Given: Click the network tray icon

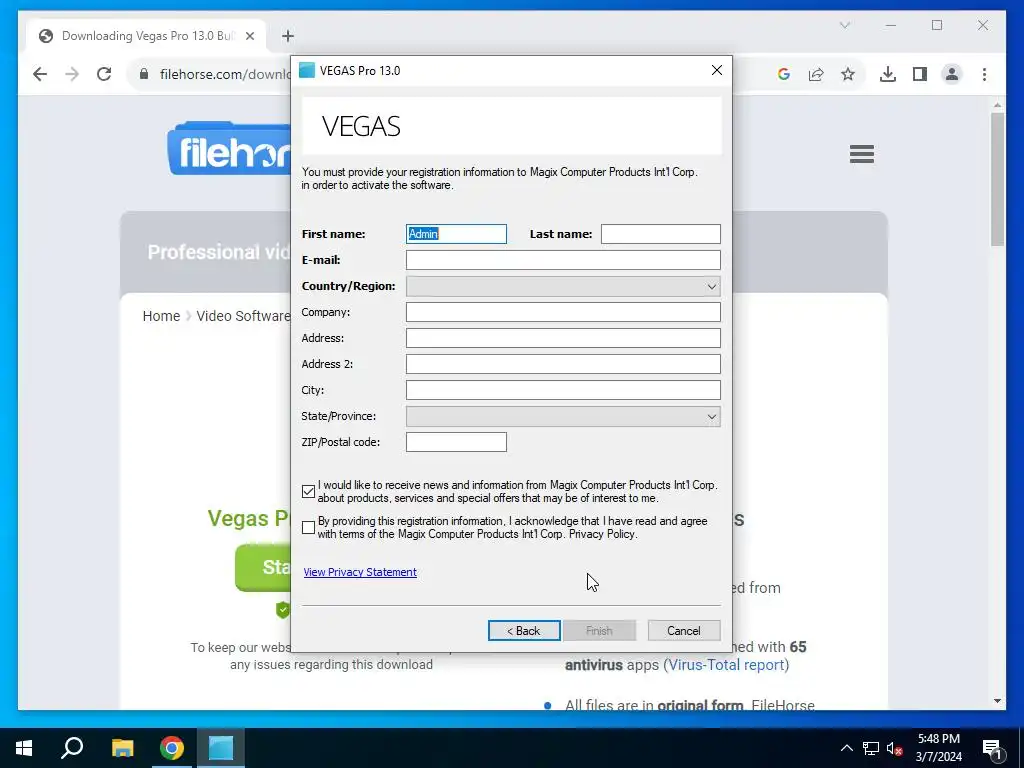Looking at the screenshot, I should click(871, 748).
